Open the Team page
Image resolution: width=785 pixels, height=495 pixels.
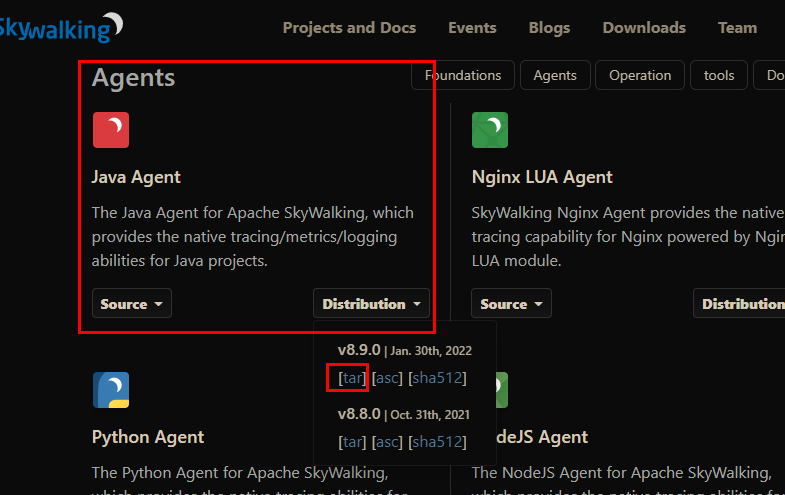pyautogui.click(x=737, y=28)
